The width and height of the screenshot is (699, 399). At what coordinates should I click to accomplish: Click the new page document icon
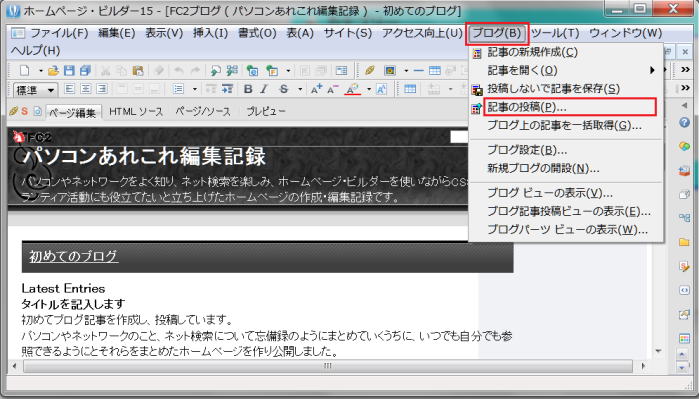pyautogui.click(x=25, y=70)
